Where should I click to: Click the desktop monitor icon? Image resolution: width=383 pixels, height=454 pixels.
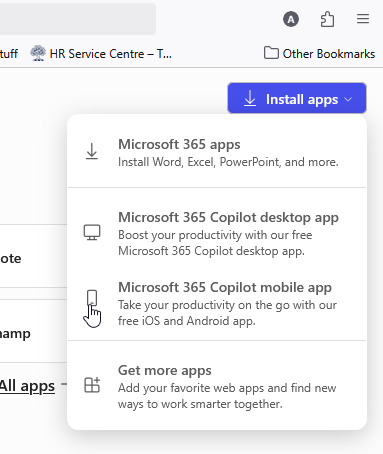pyautogui.click(x=92, y=232)
